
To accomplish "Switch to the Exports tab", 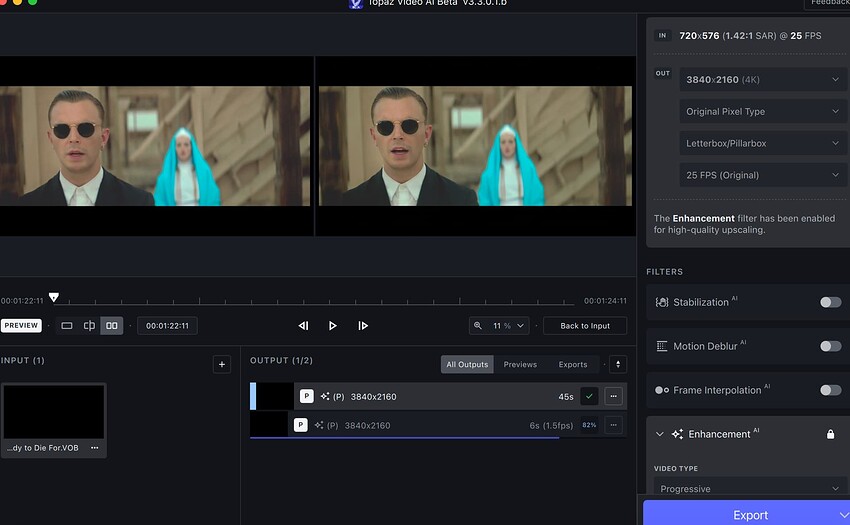I will point(573,364).
